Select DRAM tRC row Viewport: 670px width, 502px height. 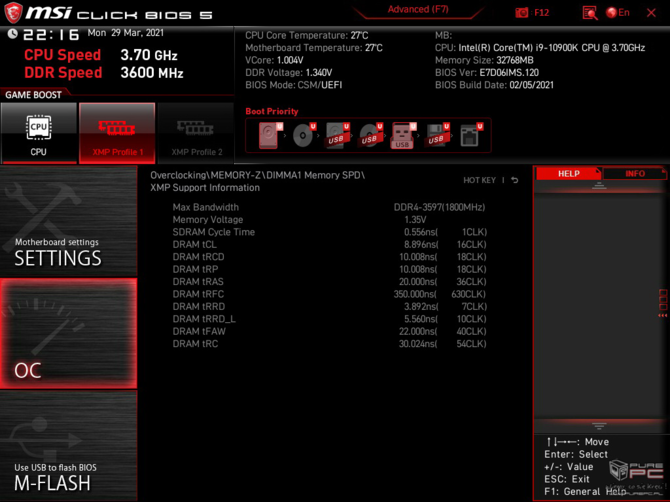(x=329, y=343)
